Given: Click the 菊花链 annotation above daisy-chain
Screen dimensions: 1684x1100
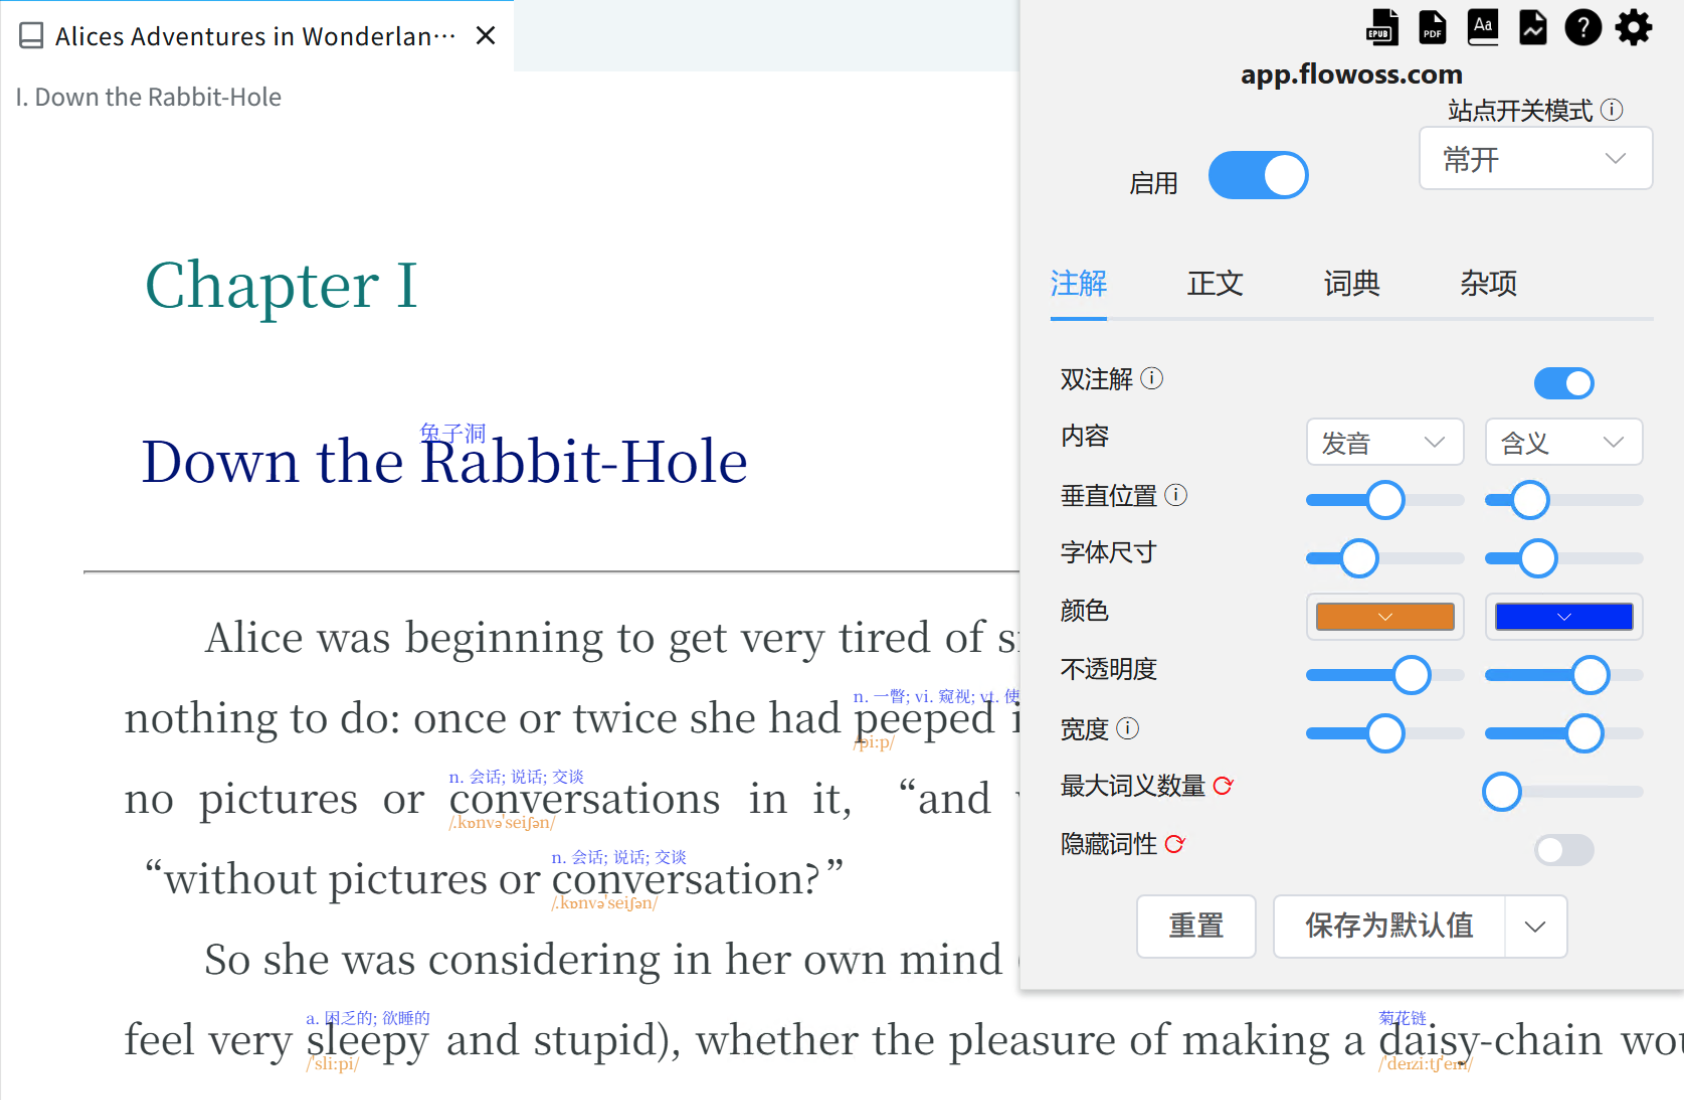Looking at the screenshot, I should pos(1403,1018).
